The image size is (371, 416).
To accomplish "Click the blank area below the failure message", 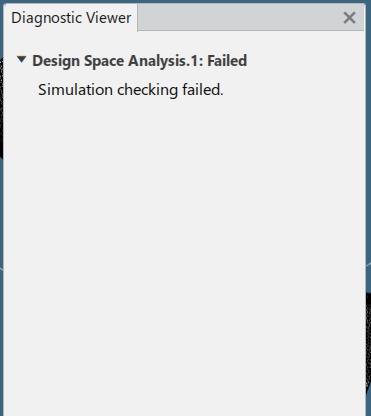I will [x=184, y=250].
